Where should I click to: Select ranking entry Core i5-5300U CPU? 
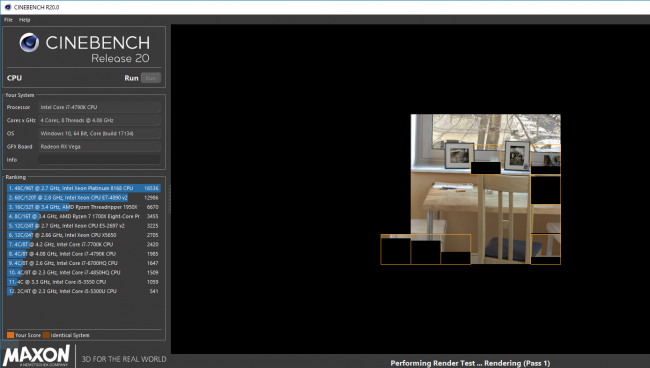[83, 291]
